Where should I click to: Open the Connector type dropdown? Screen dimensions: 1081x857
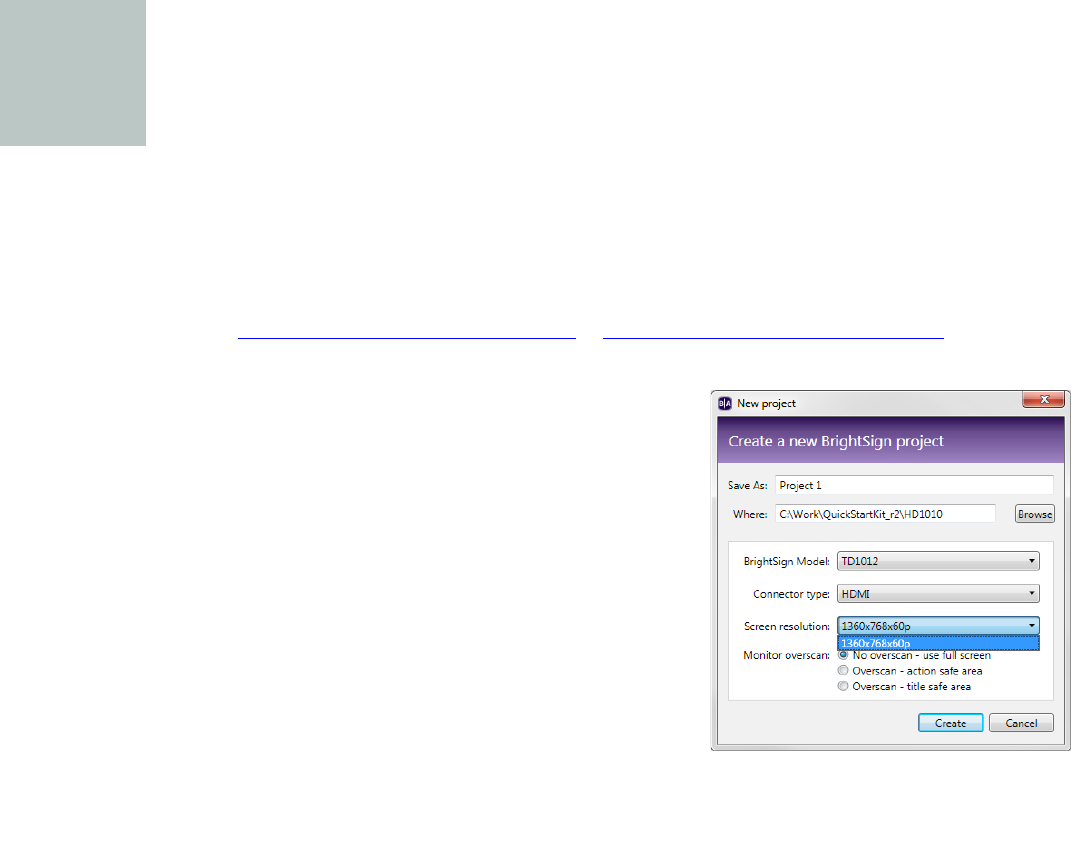938,594
